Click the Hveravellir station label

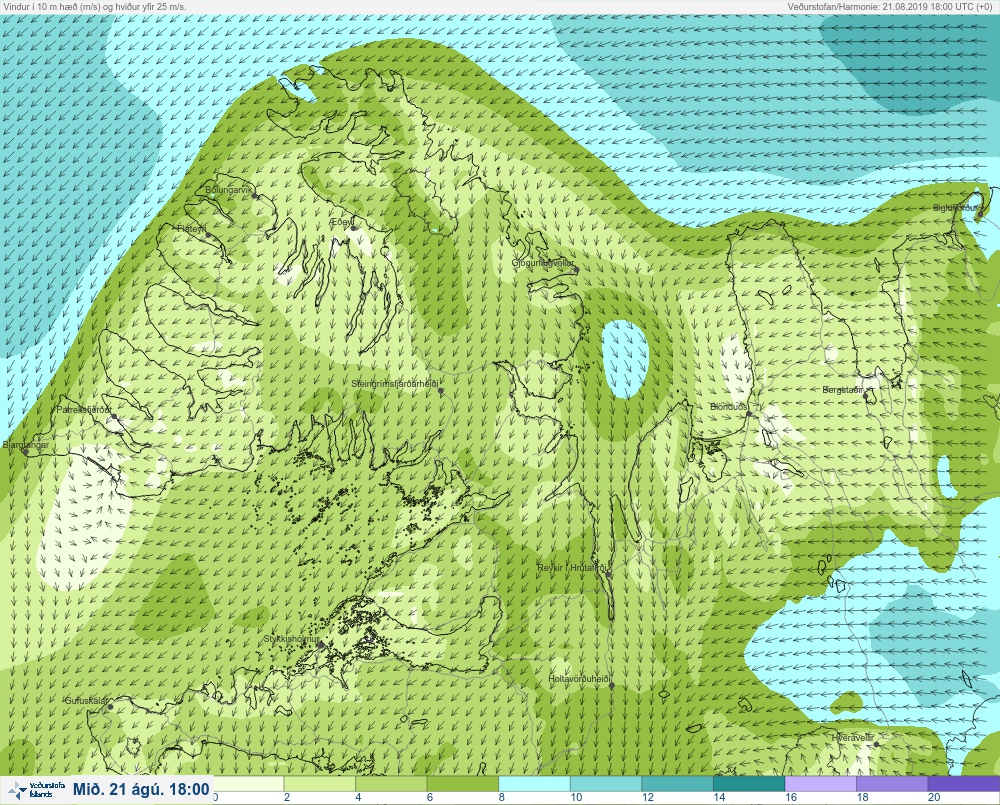tap(853, 737)
